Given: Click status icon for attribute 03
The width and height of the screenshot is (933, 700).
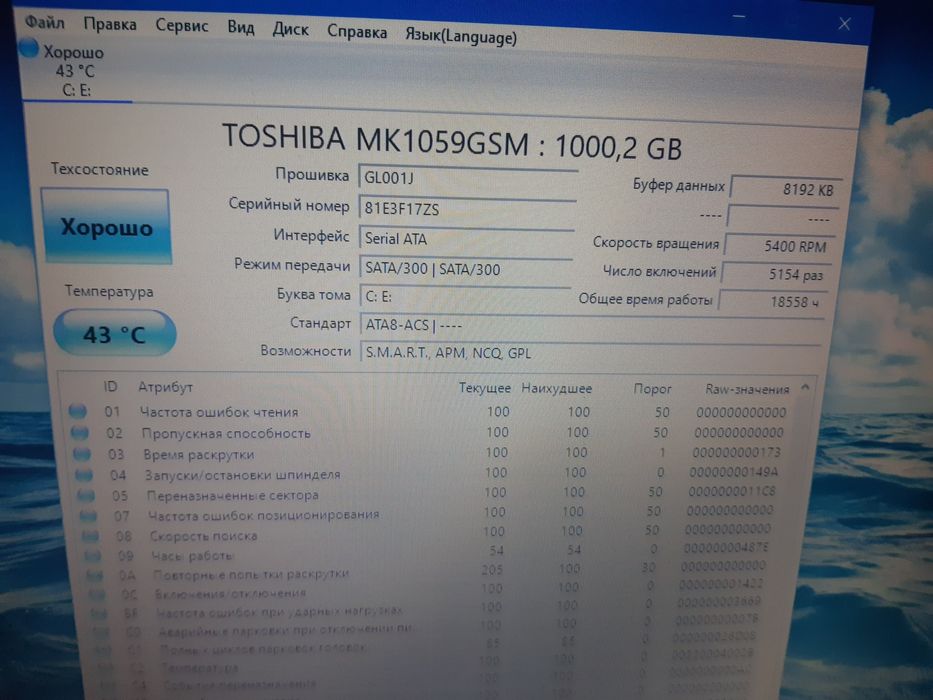Looking at the screenshot, I should click(82, 454).
